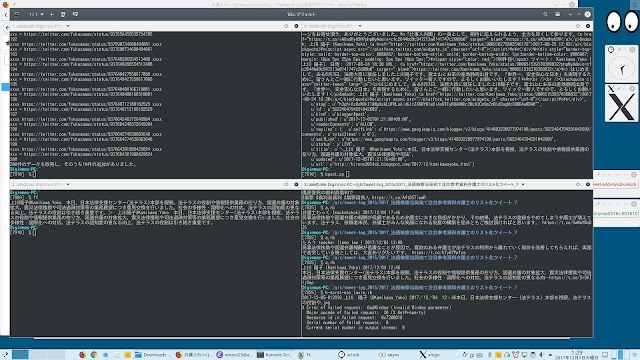
Task: Open terminal 4 title dropdown arrow
Action: (x=360, y=26)
